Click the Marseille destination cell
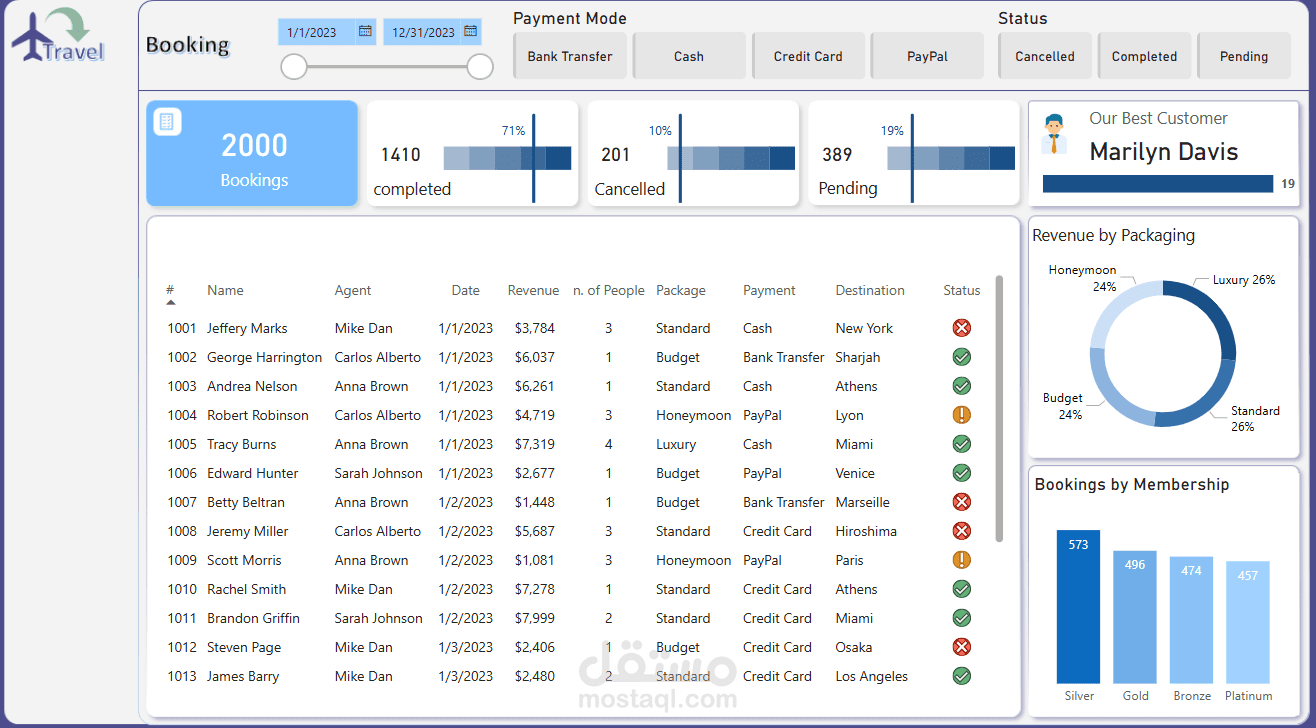The height and width of the screenshot is (728, 1316). click(x=862, y=502)
